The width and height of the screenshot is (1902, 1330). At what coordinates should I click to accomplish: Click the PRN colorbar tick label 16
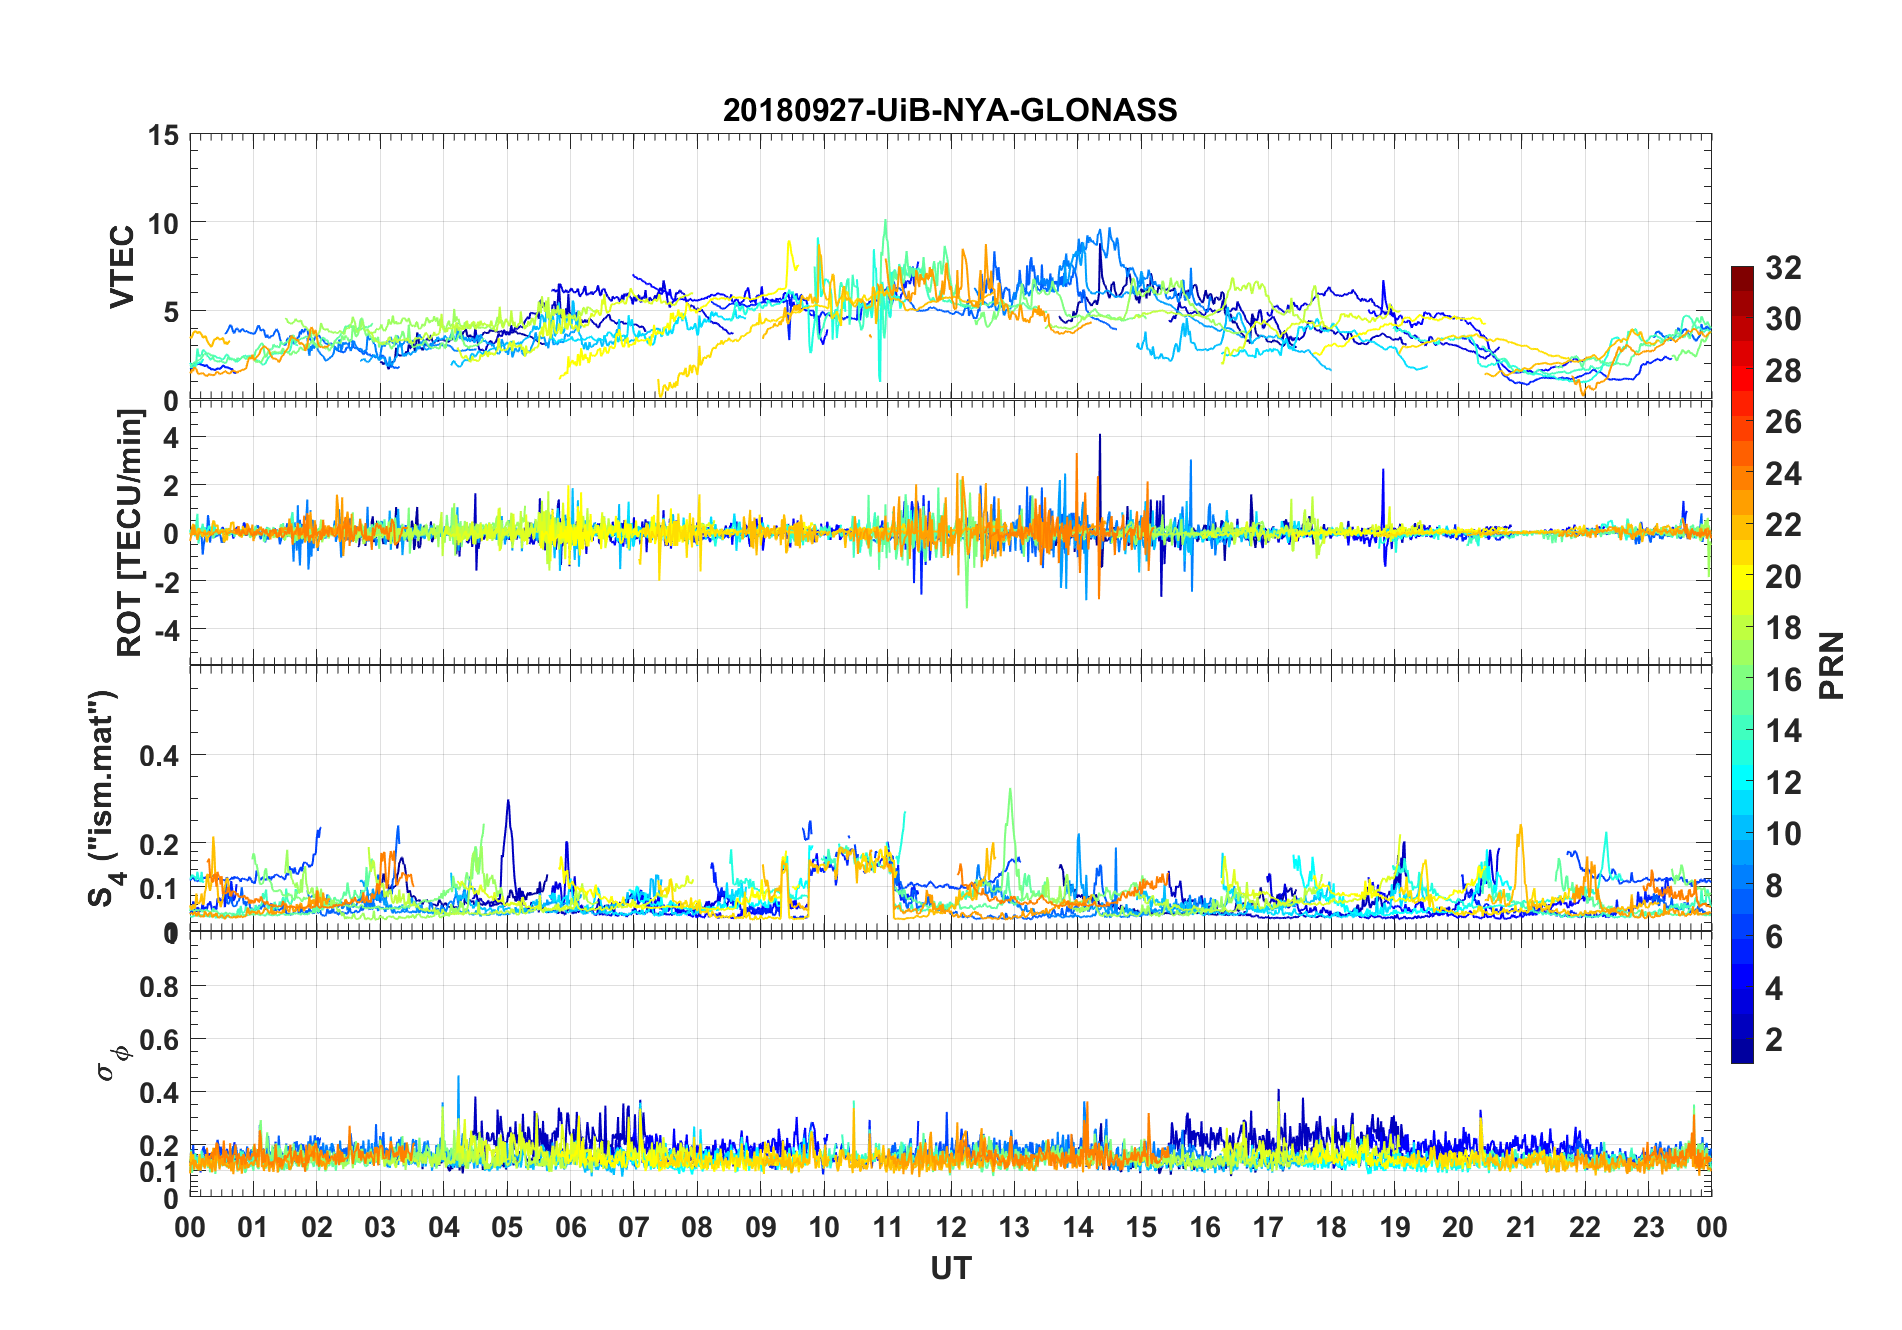tap(1784, 680)
